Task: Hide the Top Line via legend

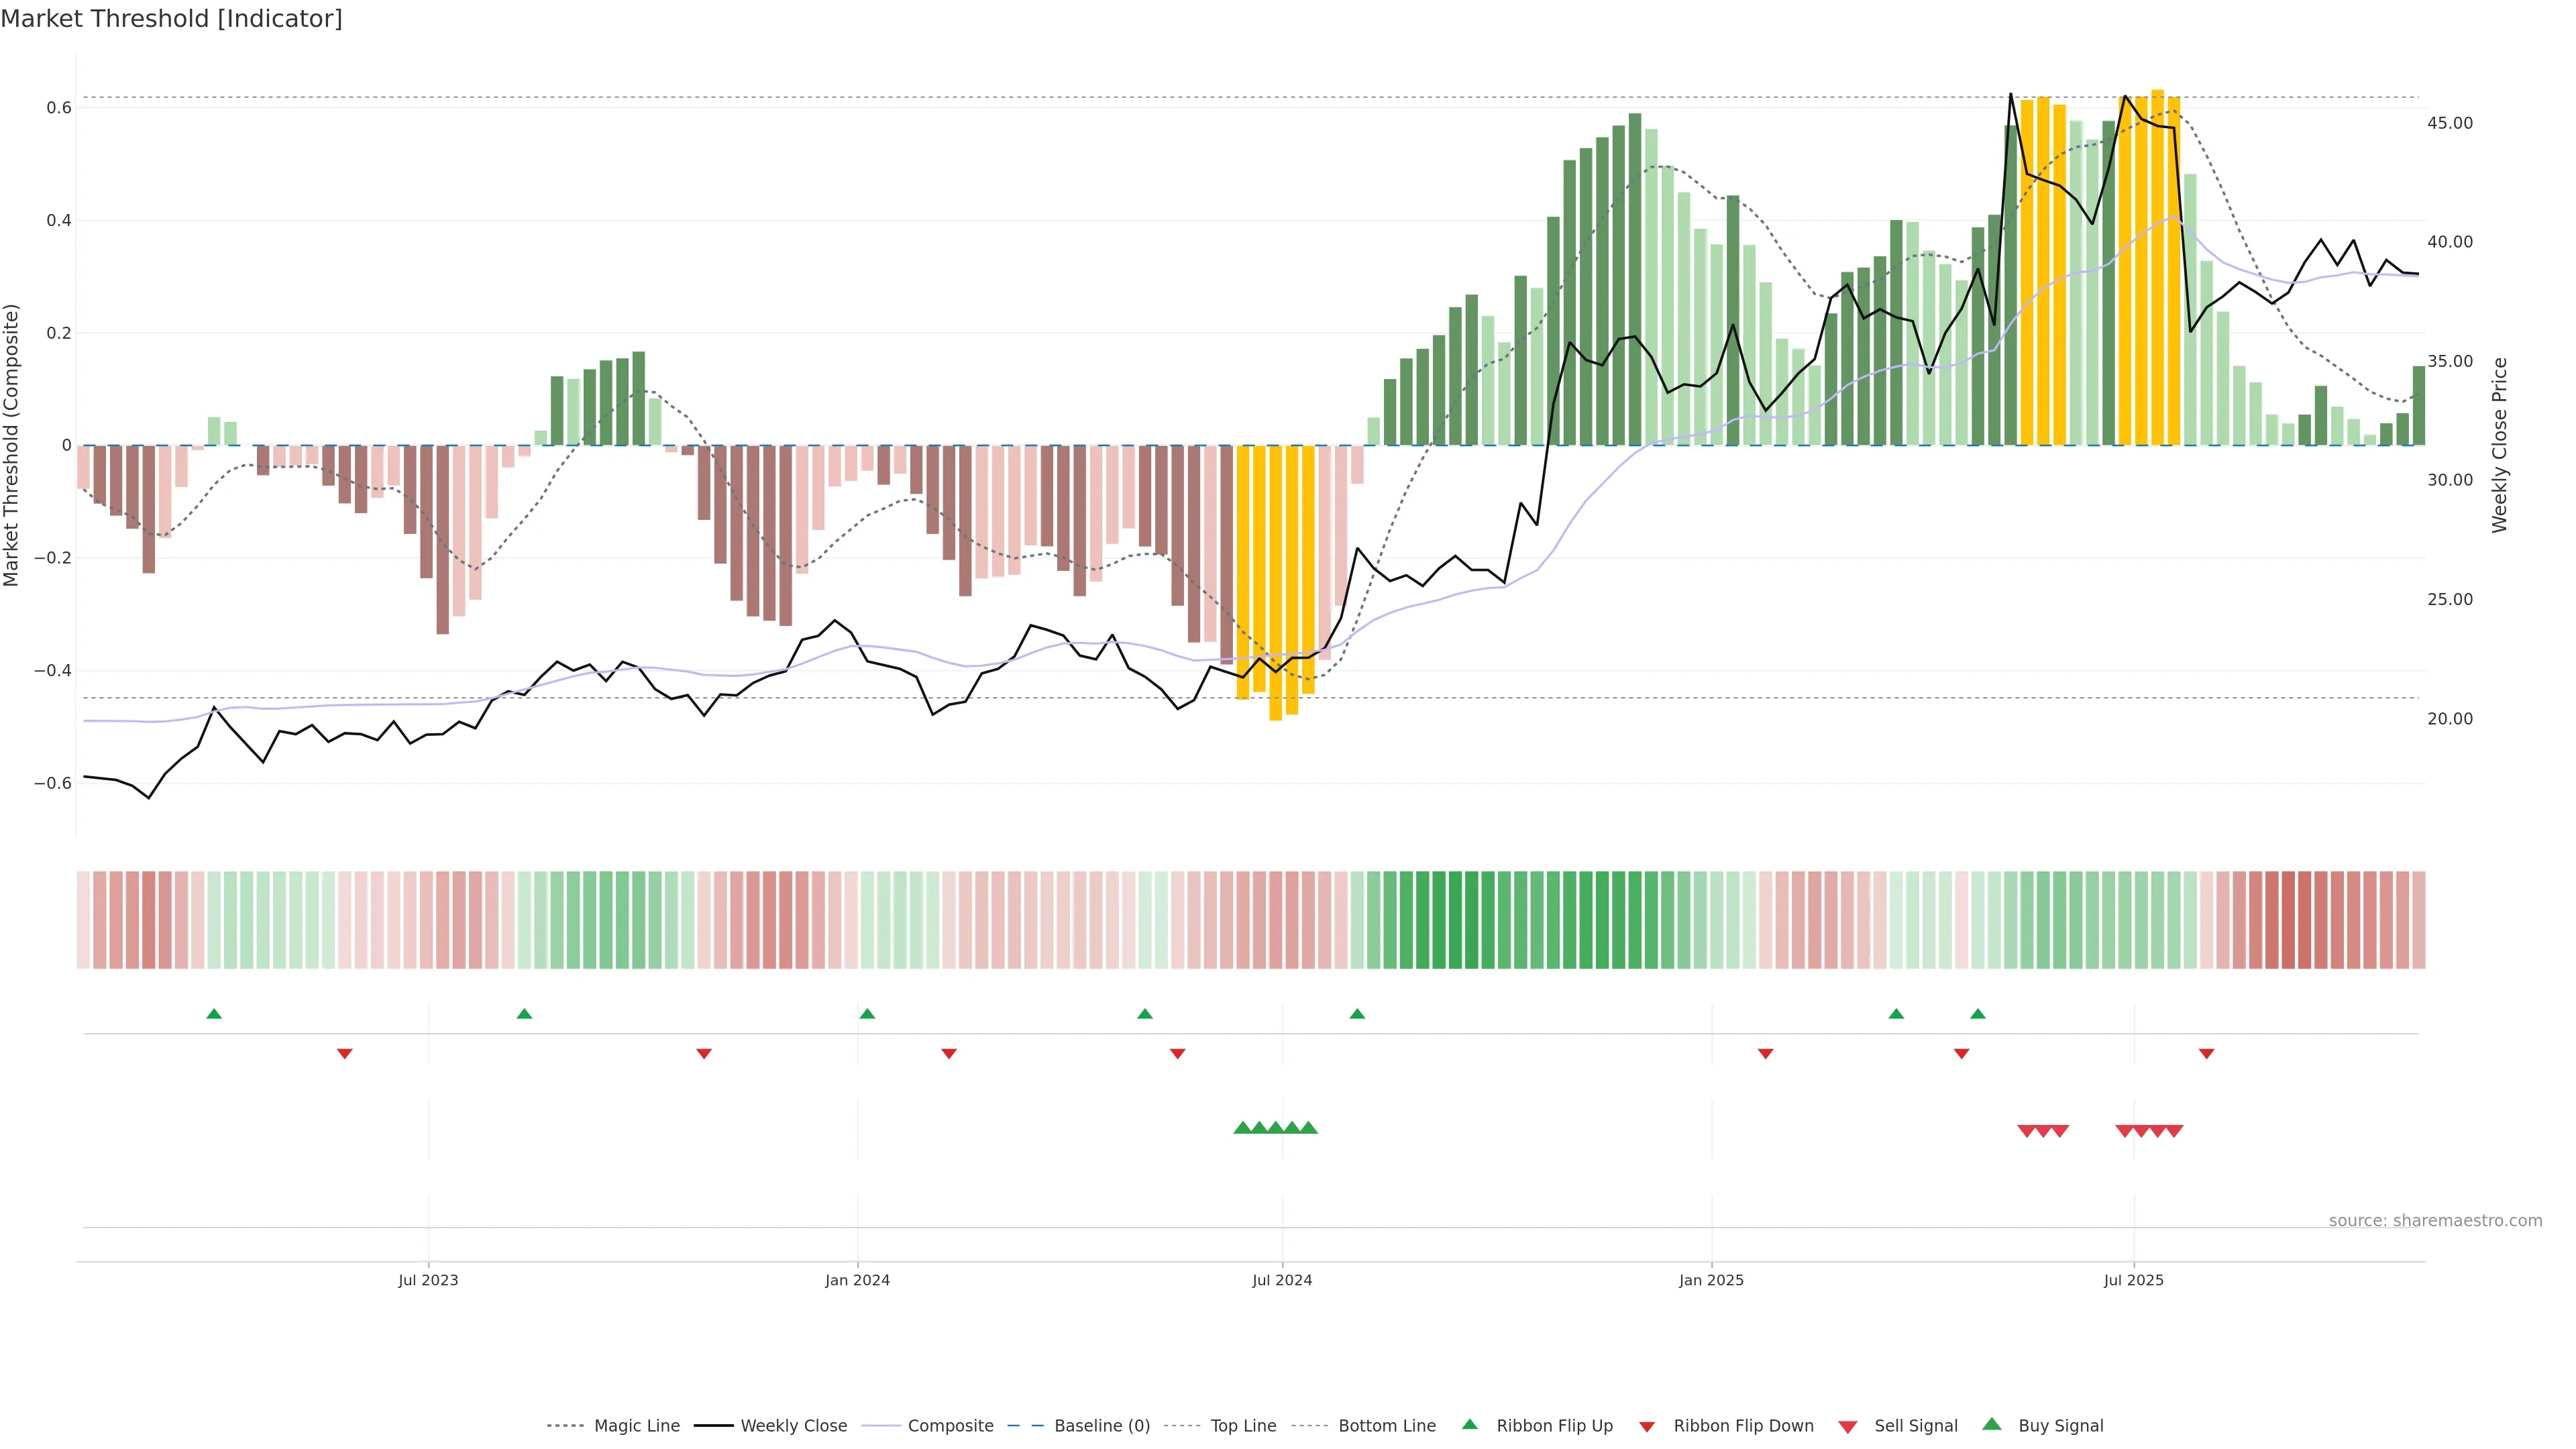Action: (1243, 1426)
